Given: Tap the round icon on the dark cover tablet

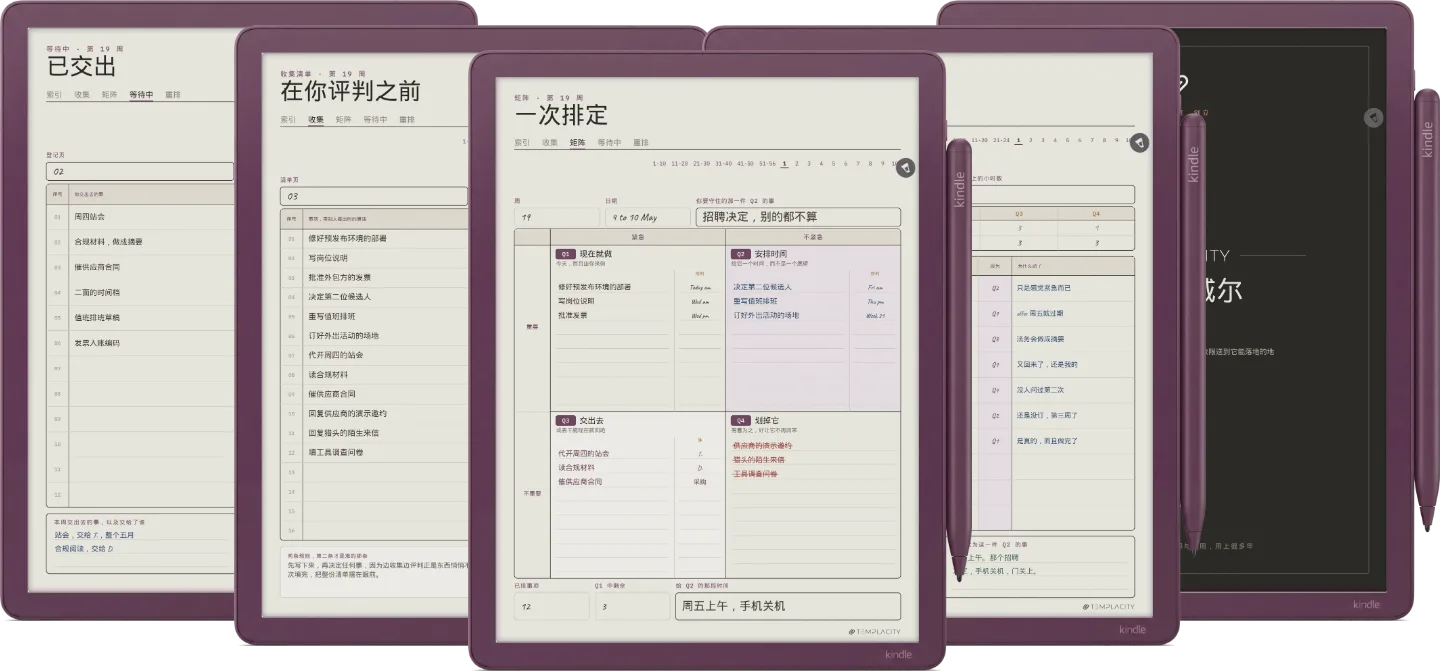Looking at the screenshot, I should (1374, 118).
